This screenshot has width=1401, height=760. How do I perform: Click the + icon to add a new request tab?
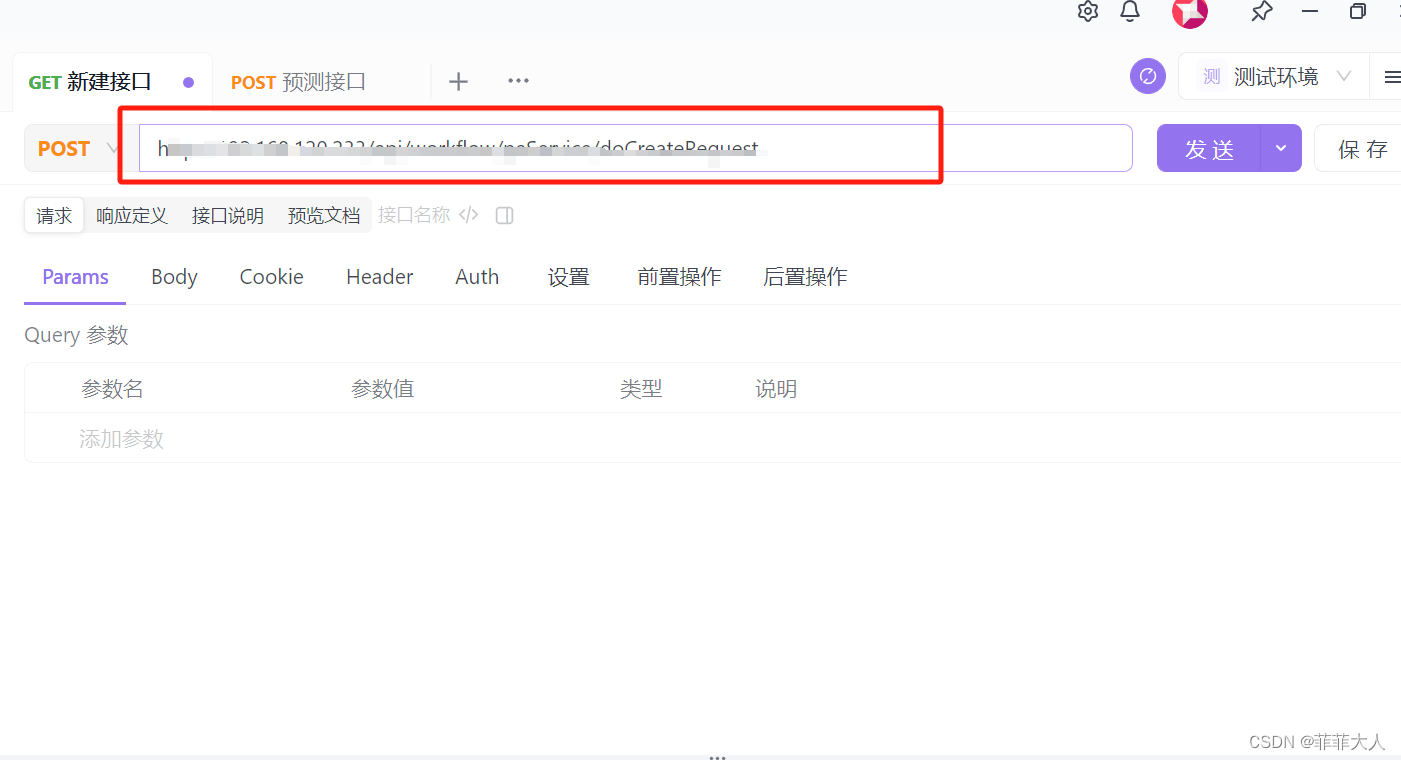coord(458,81)
